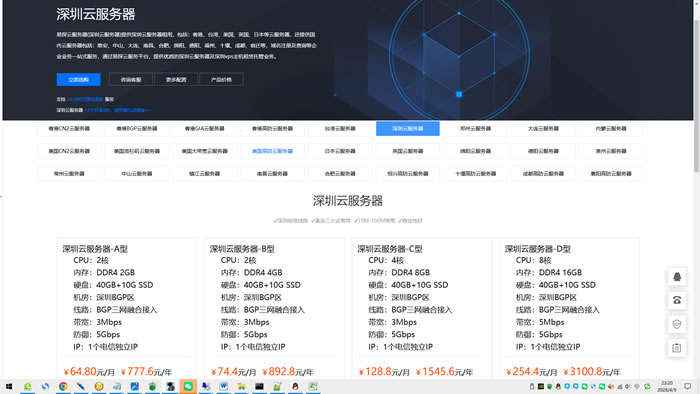Select the 镇江云服务器 tab

(x=204, y=174)
